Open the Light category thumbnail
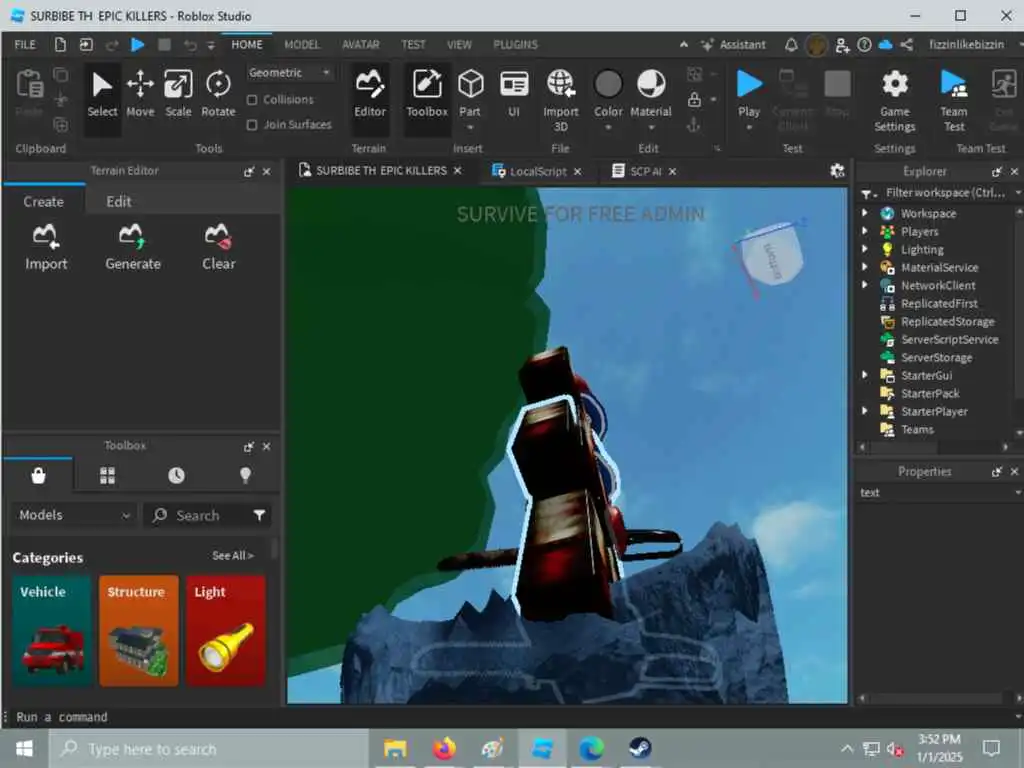Image resolution: width=1024 pixels, height=768 pixels. [x=225, y=630]
